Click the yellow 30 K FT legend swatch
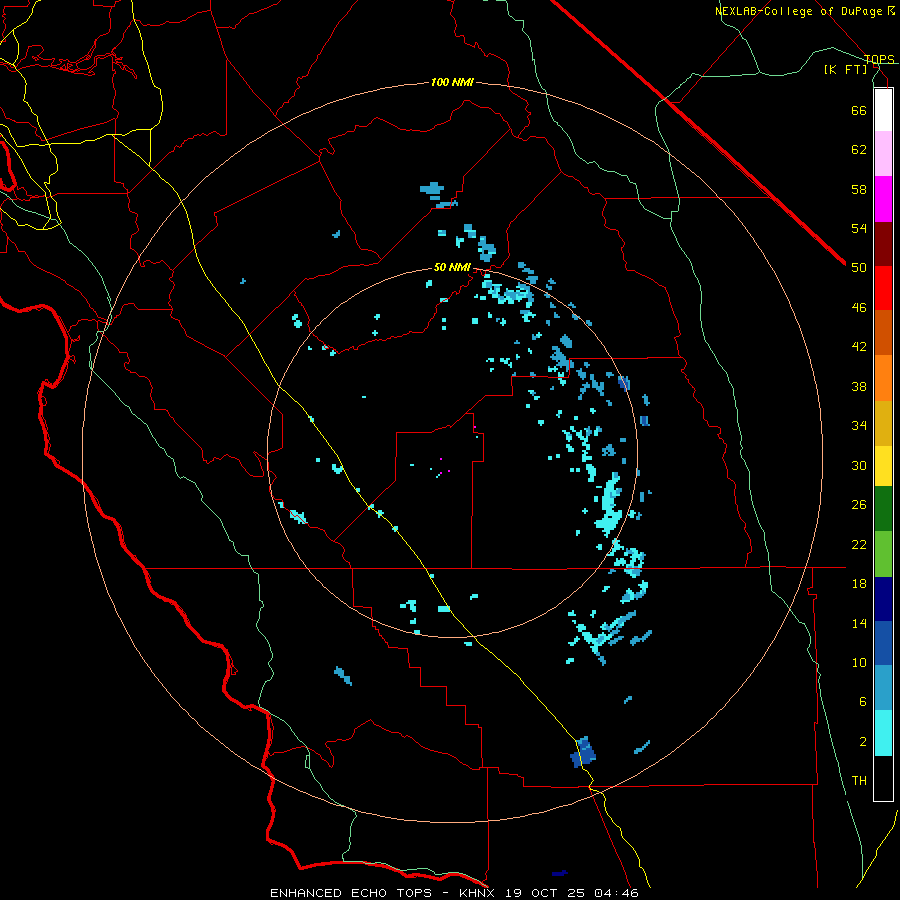The width and height of the screenshot is (900, 900). coord(883,466)
